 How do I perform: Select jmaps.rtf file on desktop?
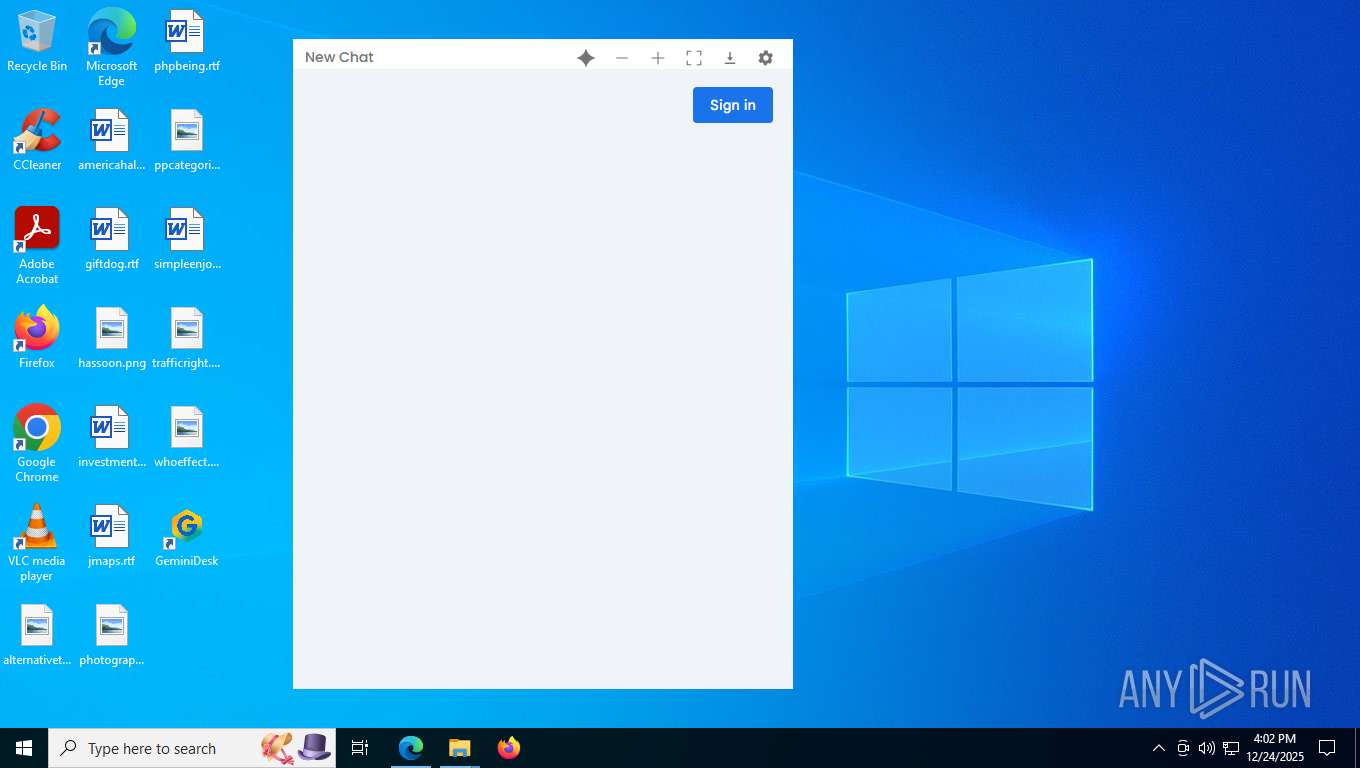pos(111,536)
